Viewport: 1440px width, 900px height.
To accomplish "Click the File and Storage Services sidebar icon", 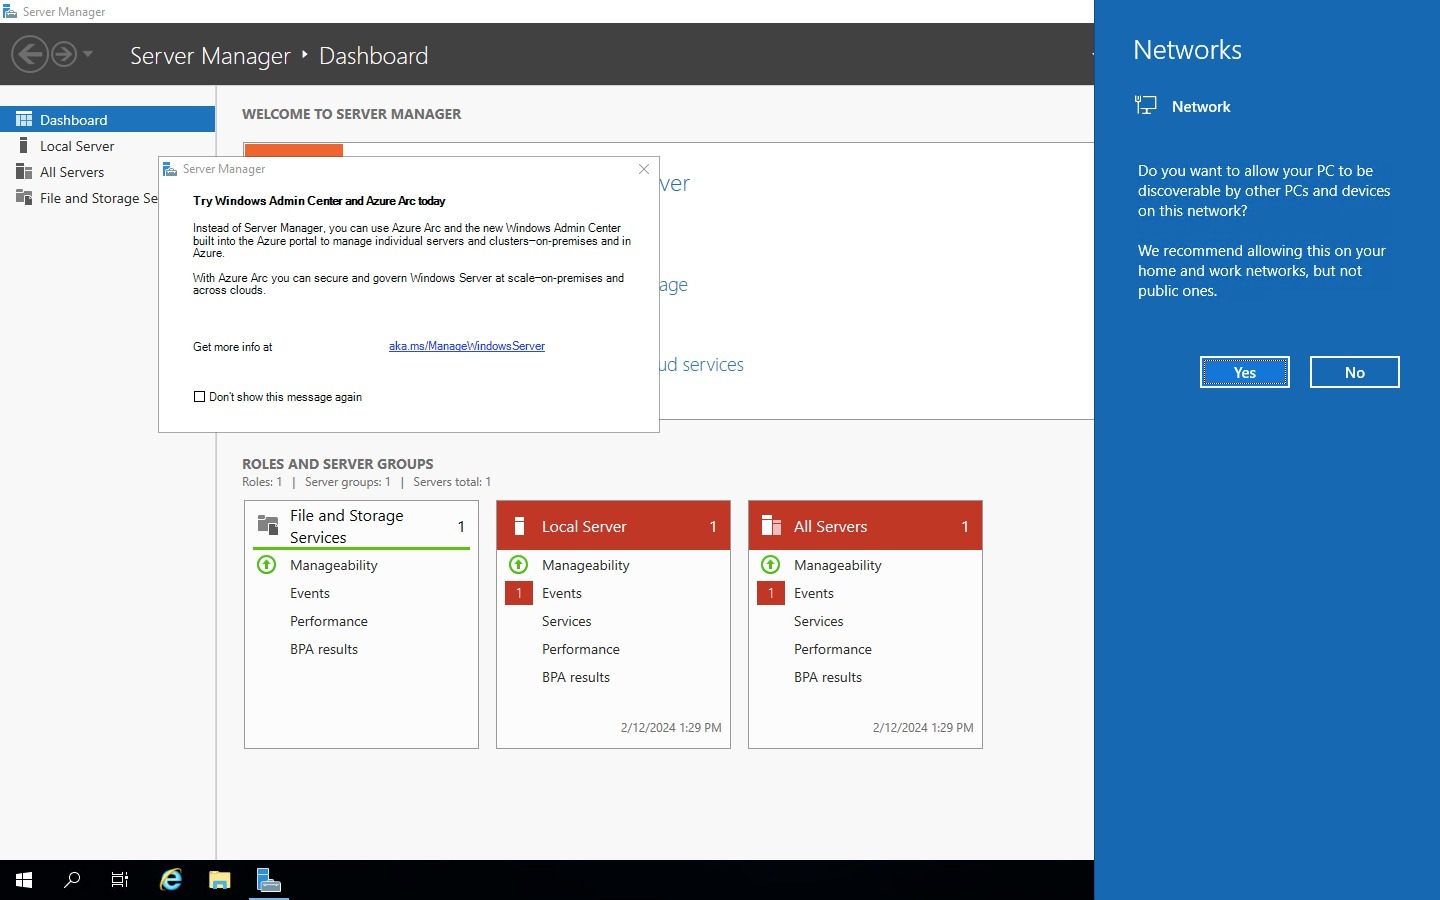I will (24, 198).
